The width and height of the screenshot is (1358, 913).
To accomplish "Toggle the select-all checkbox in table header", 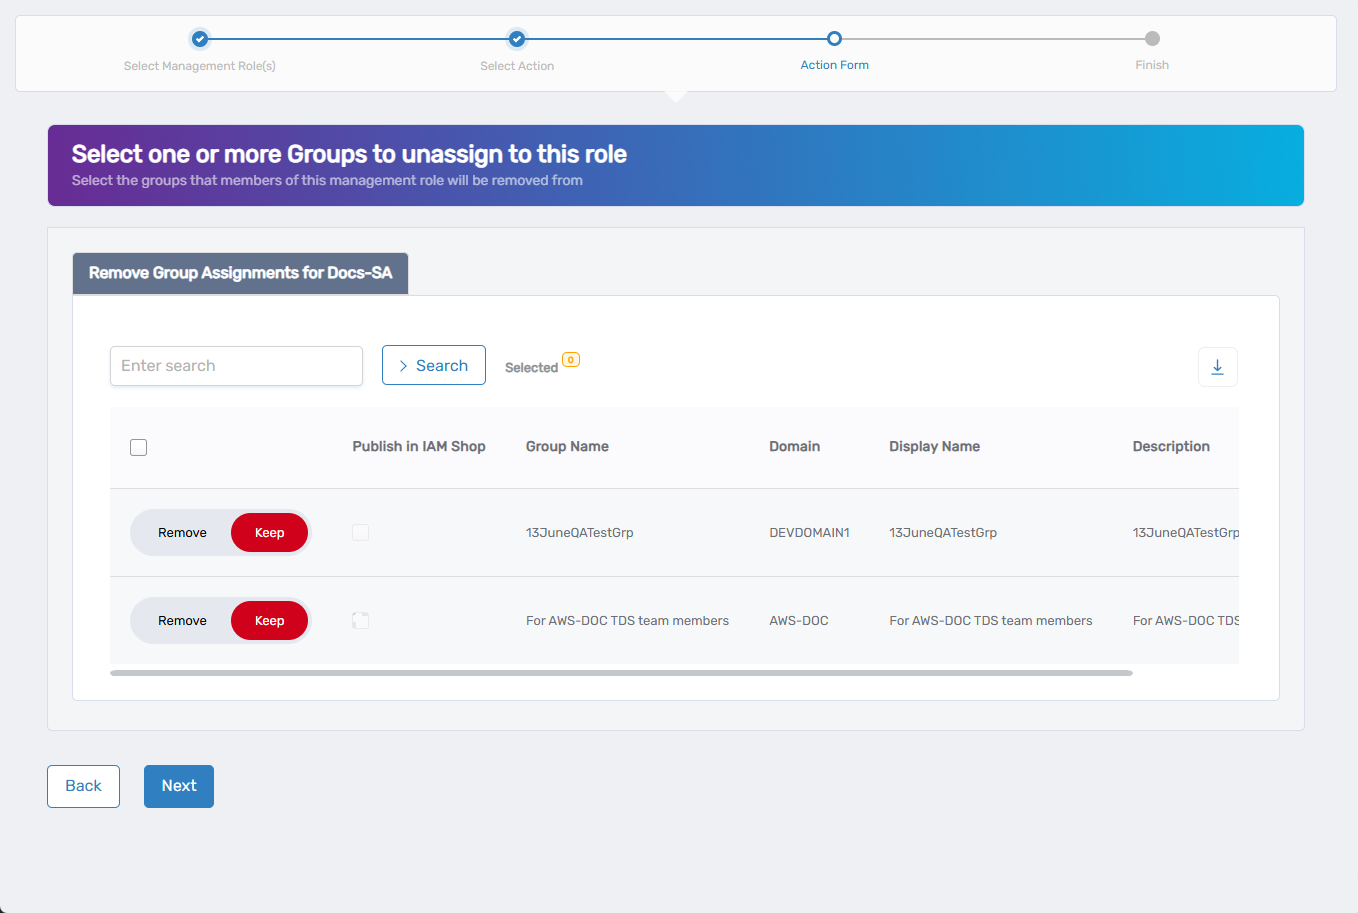I will (139, 447).
